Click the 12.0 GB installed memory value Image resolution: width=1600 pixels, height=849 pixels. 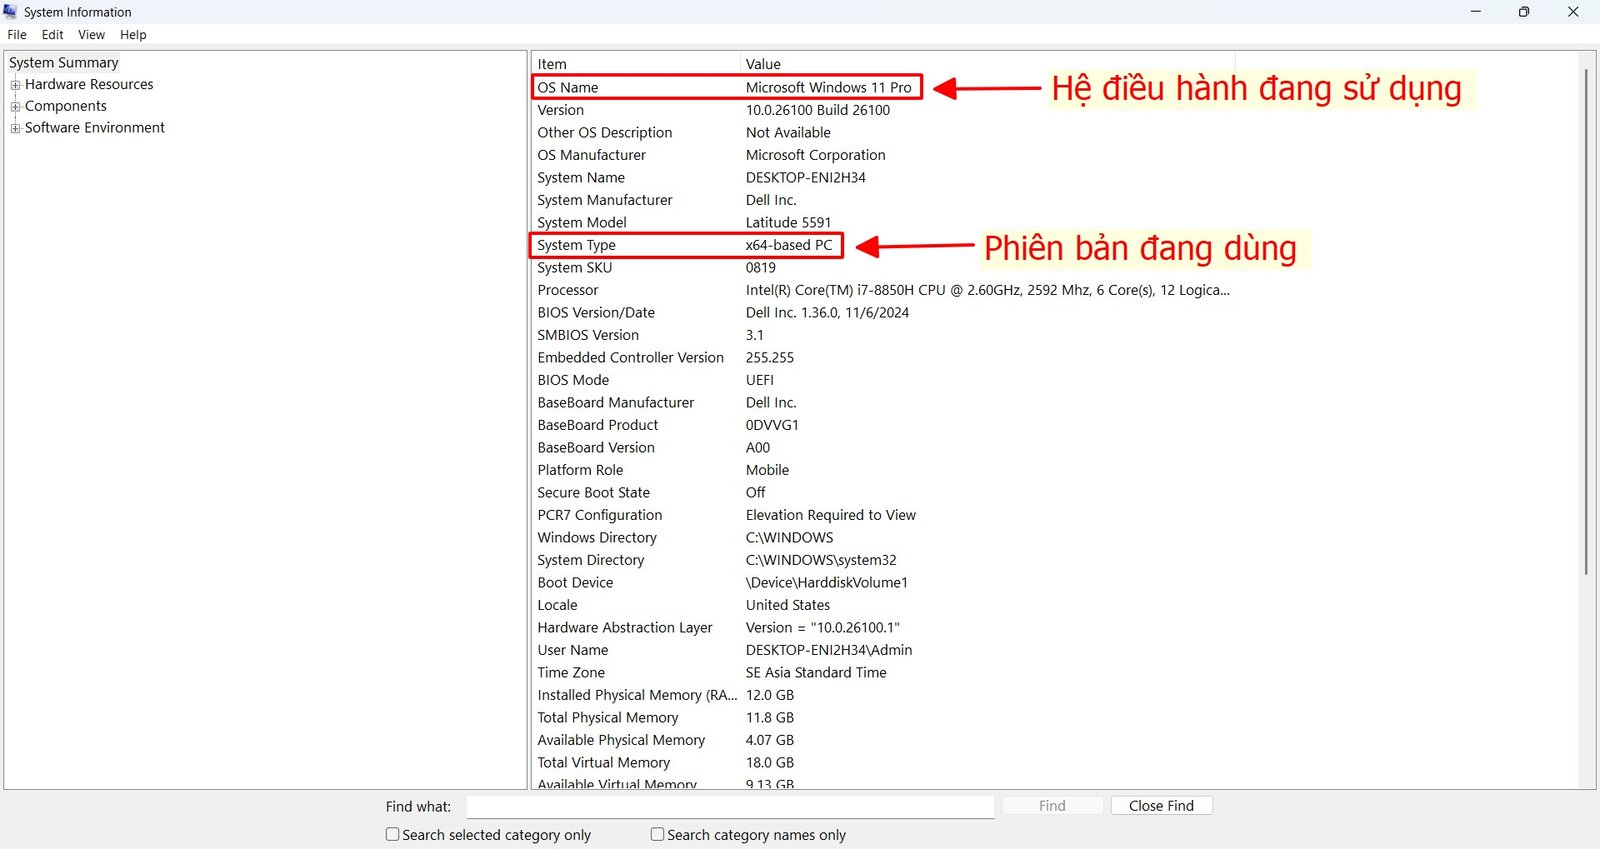[x=769, y=695]
